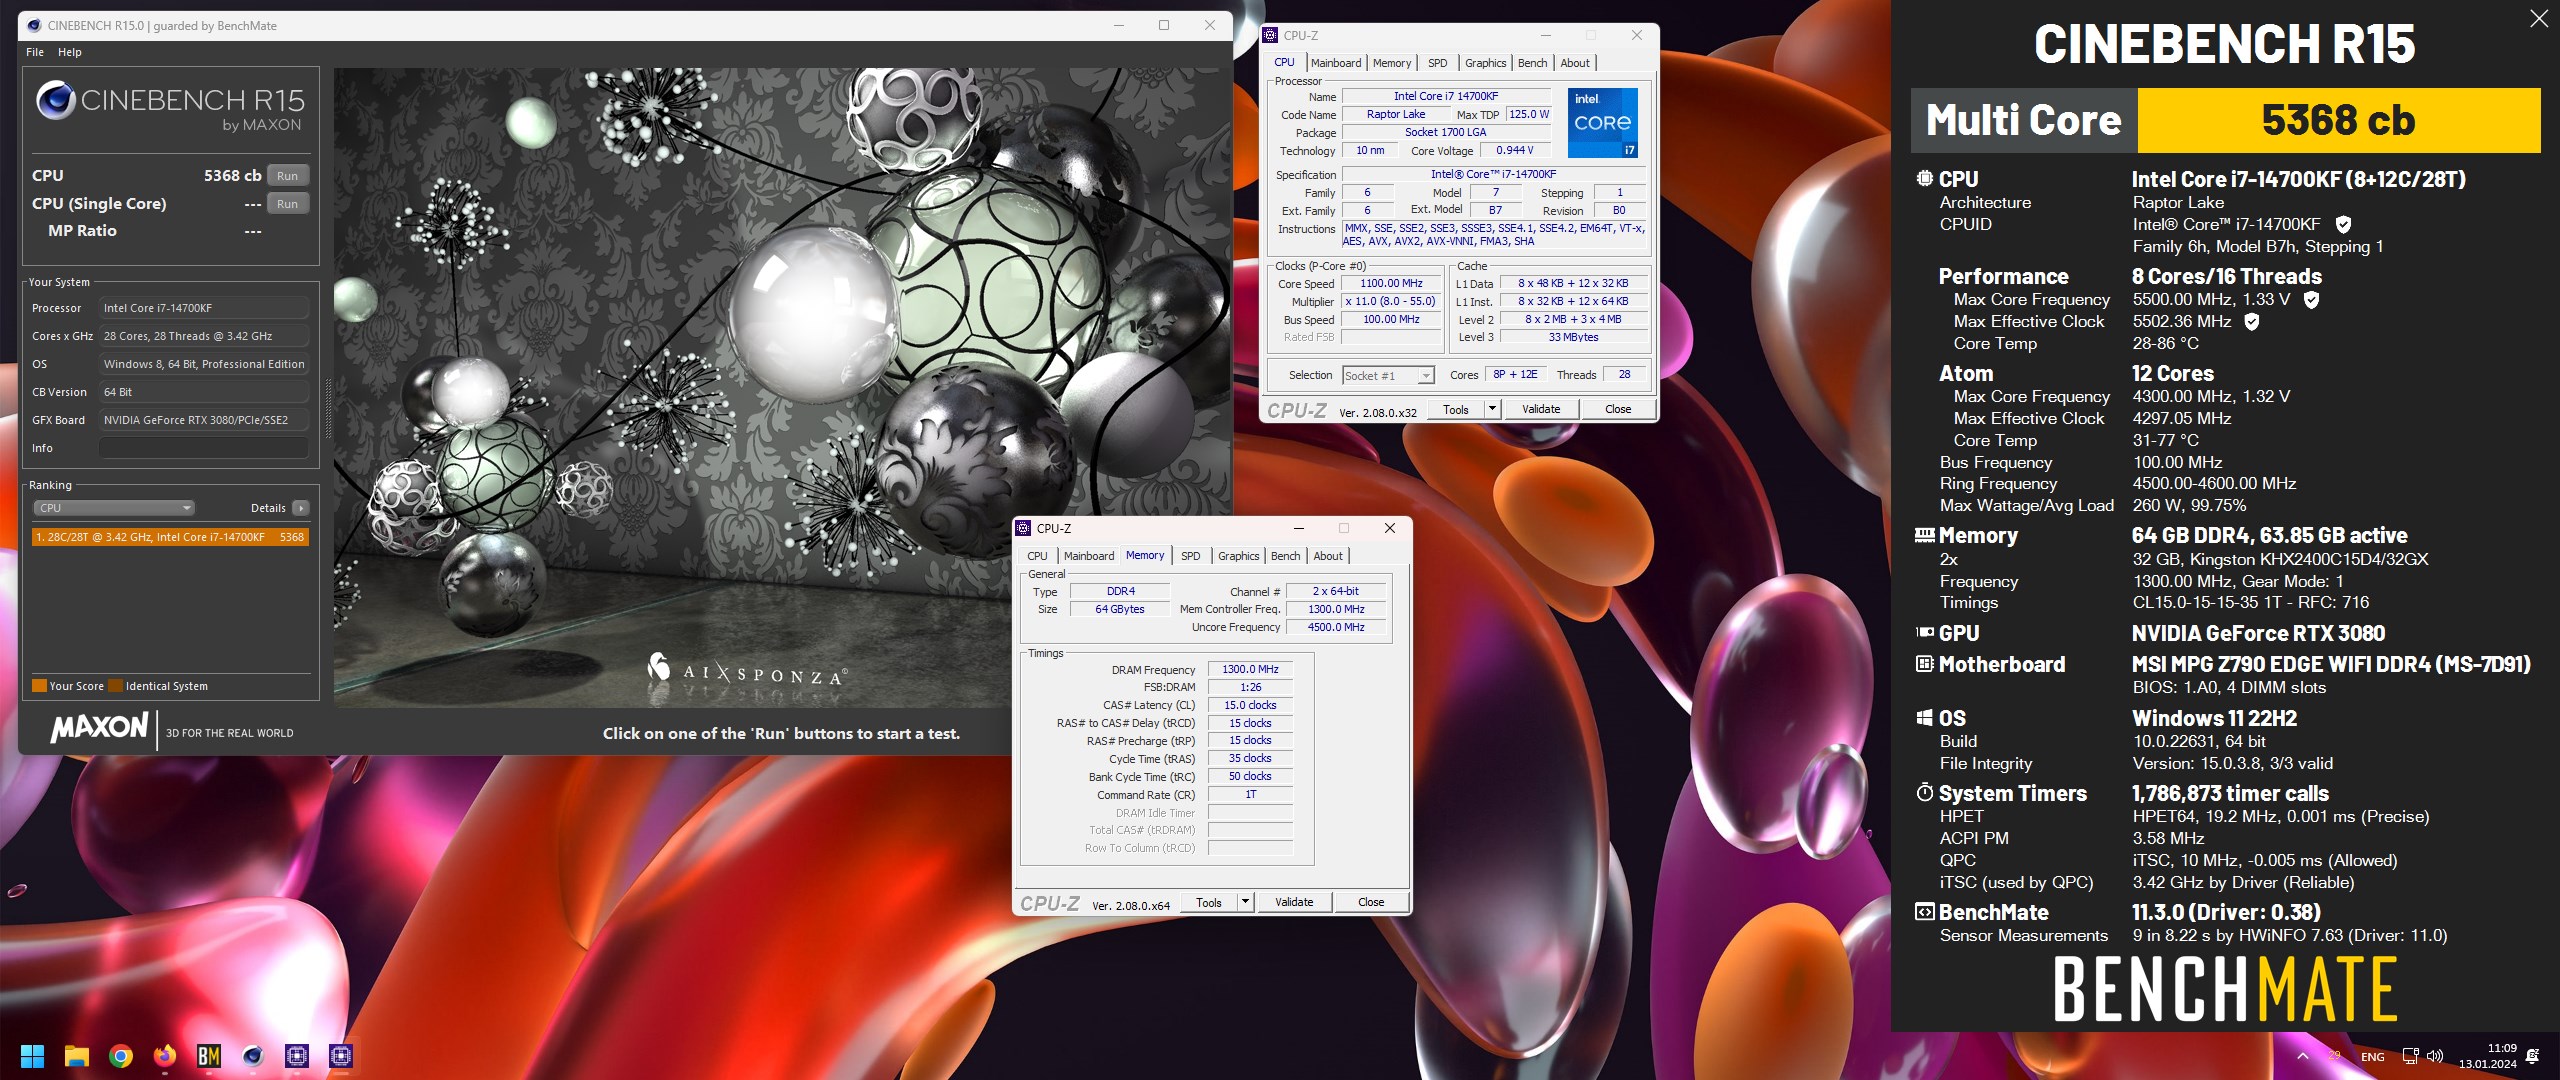Open About tab in lower CPU-Z window
This screenshot has width=2560, height=1080.
click(1328, 556)
